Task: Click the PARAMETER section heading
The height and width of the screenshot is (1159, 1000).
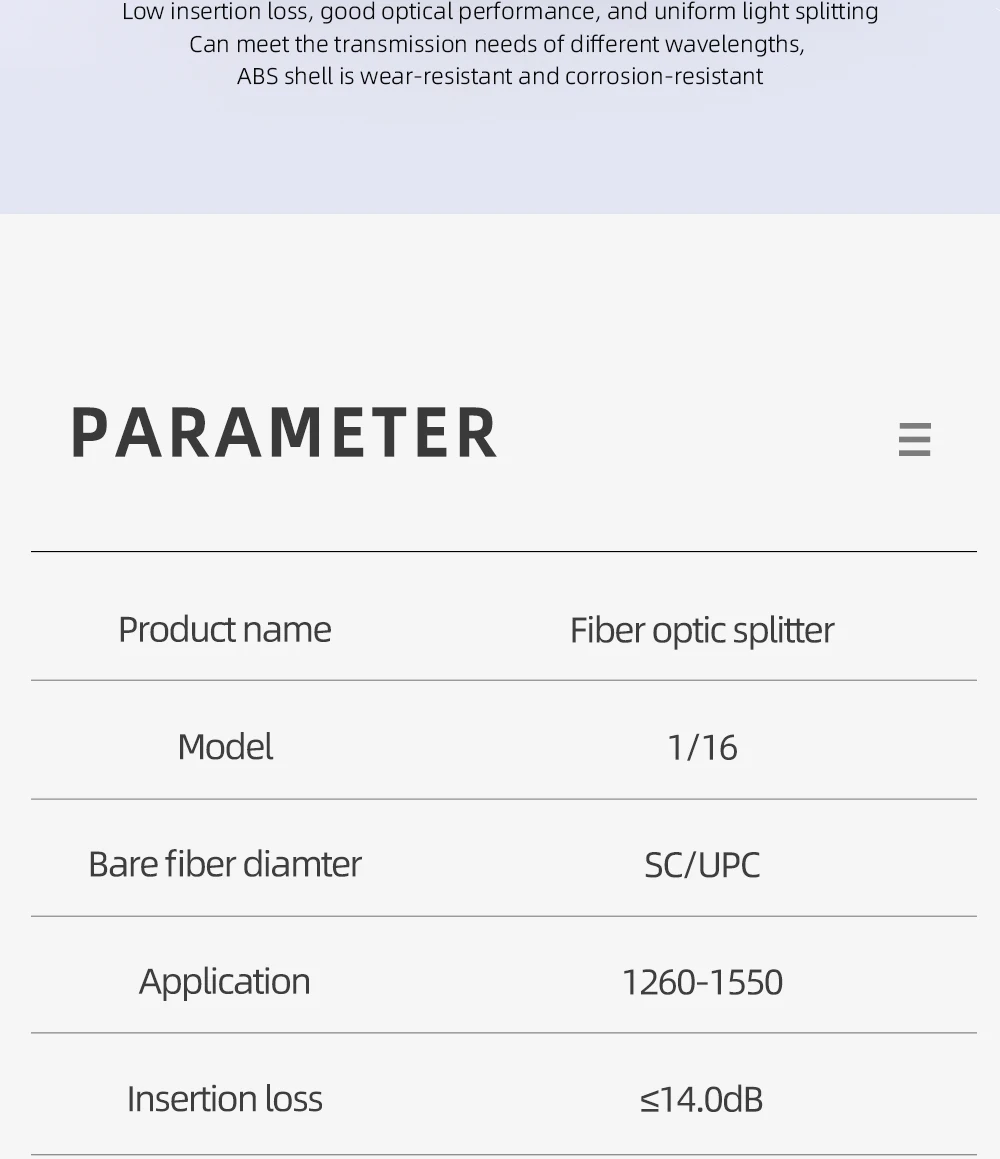Action: click(x=284, y=434)
